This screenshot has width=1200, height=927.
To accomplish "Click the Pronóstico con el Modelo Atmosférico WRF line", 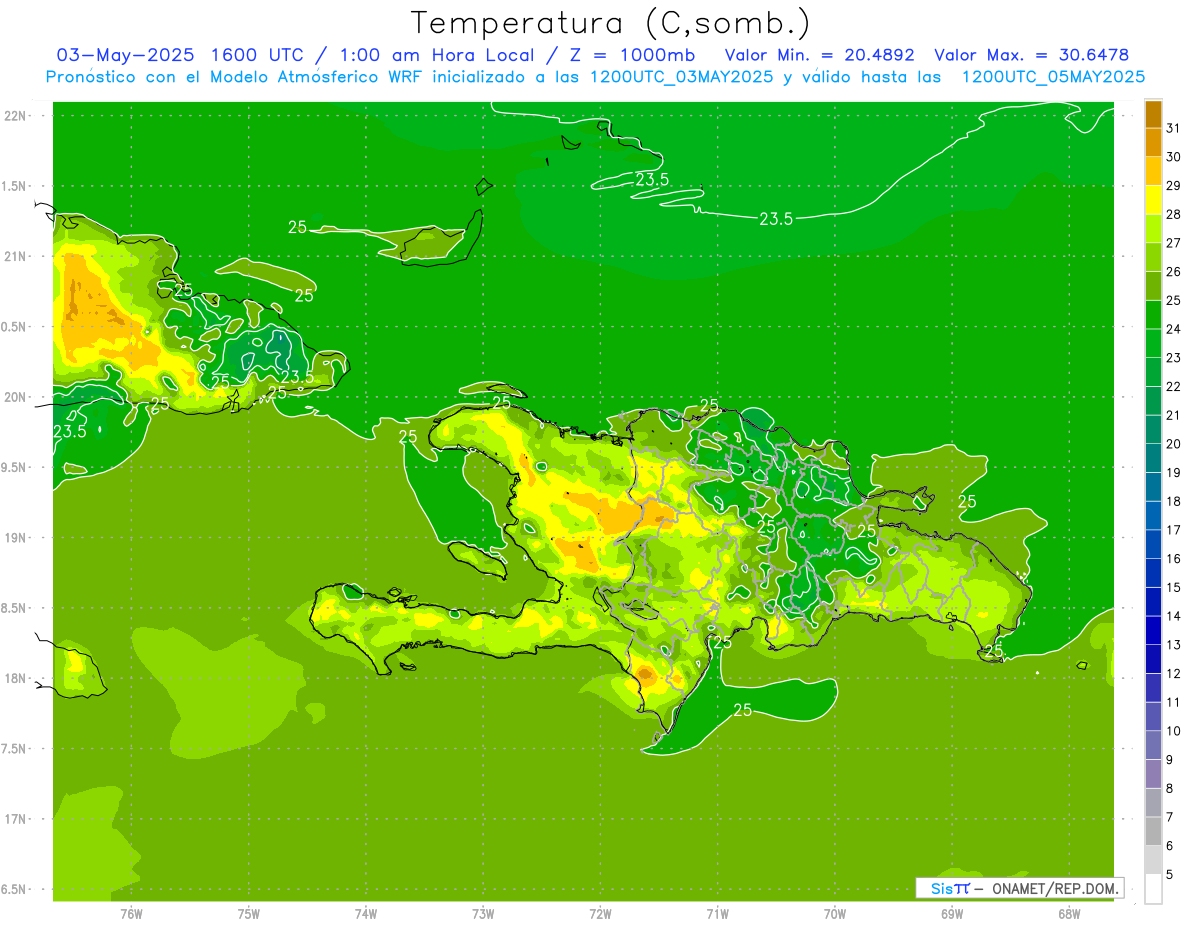I will tap(596, 76).
